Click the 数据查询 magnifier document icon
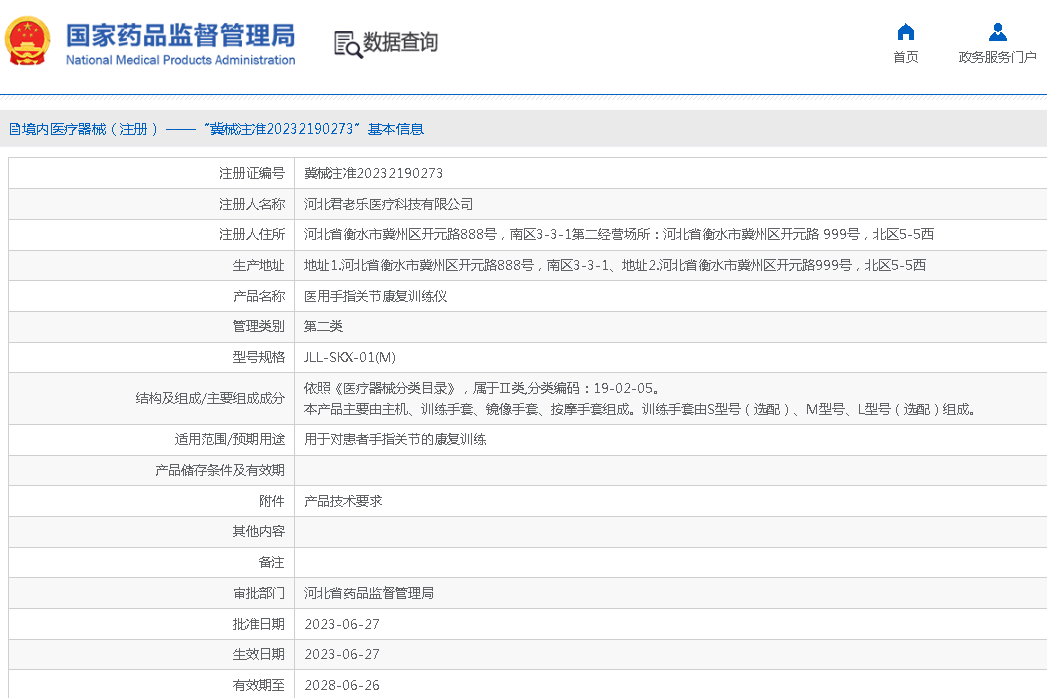Screen dimensions: 1047x698 (347, 43)
